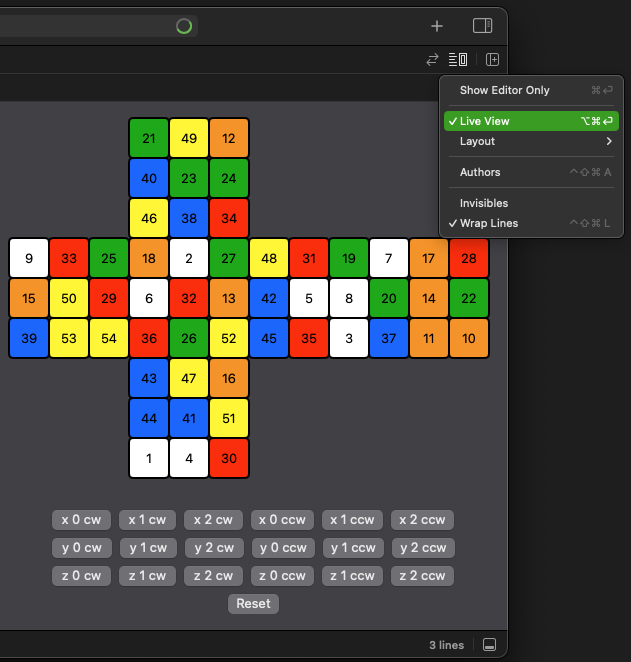Click the z 1 ccw button

[352, 576]
